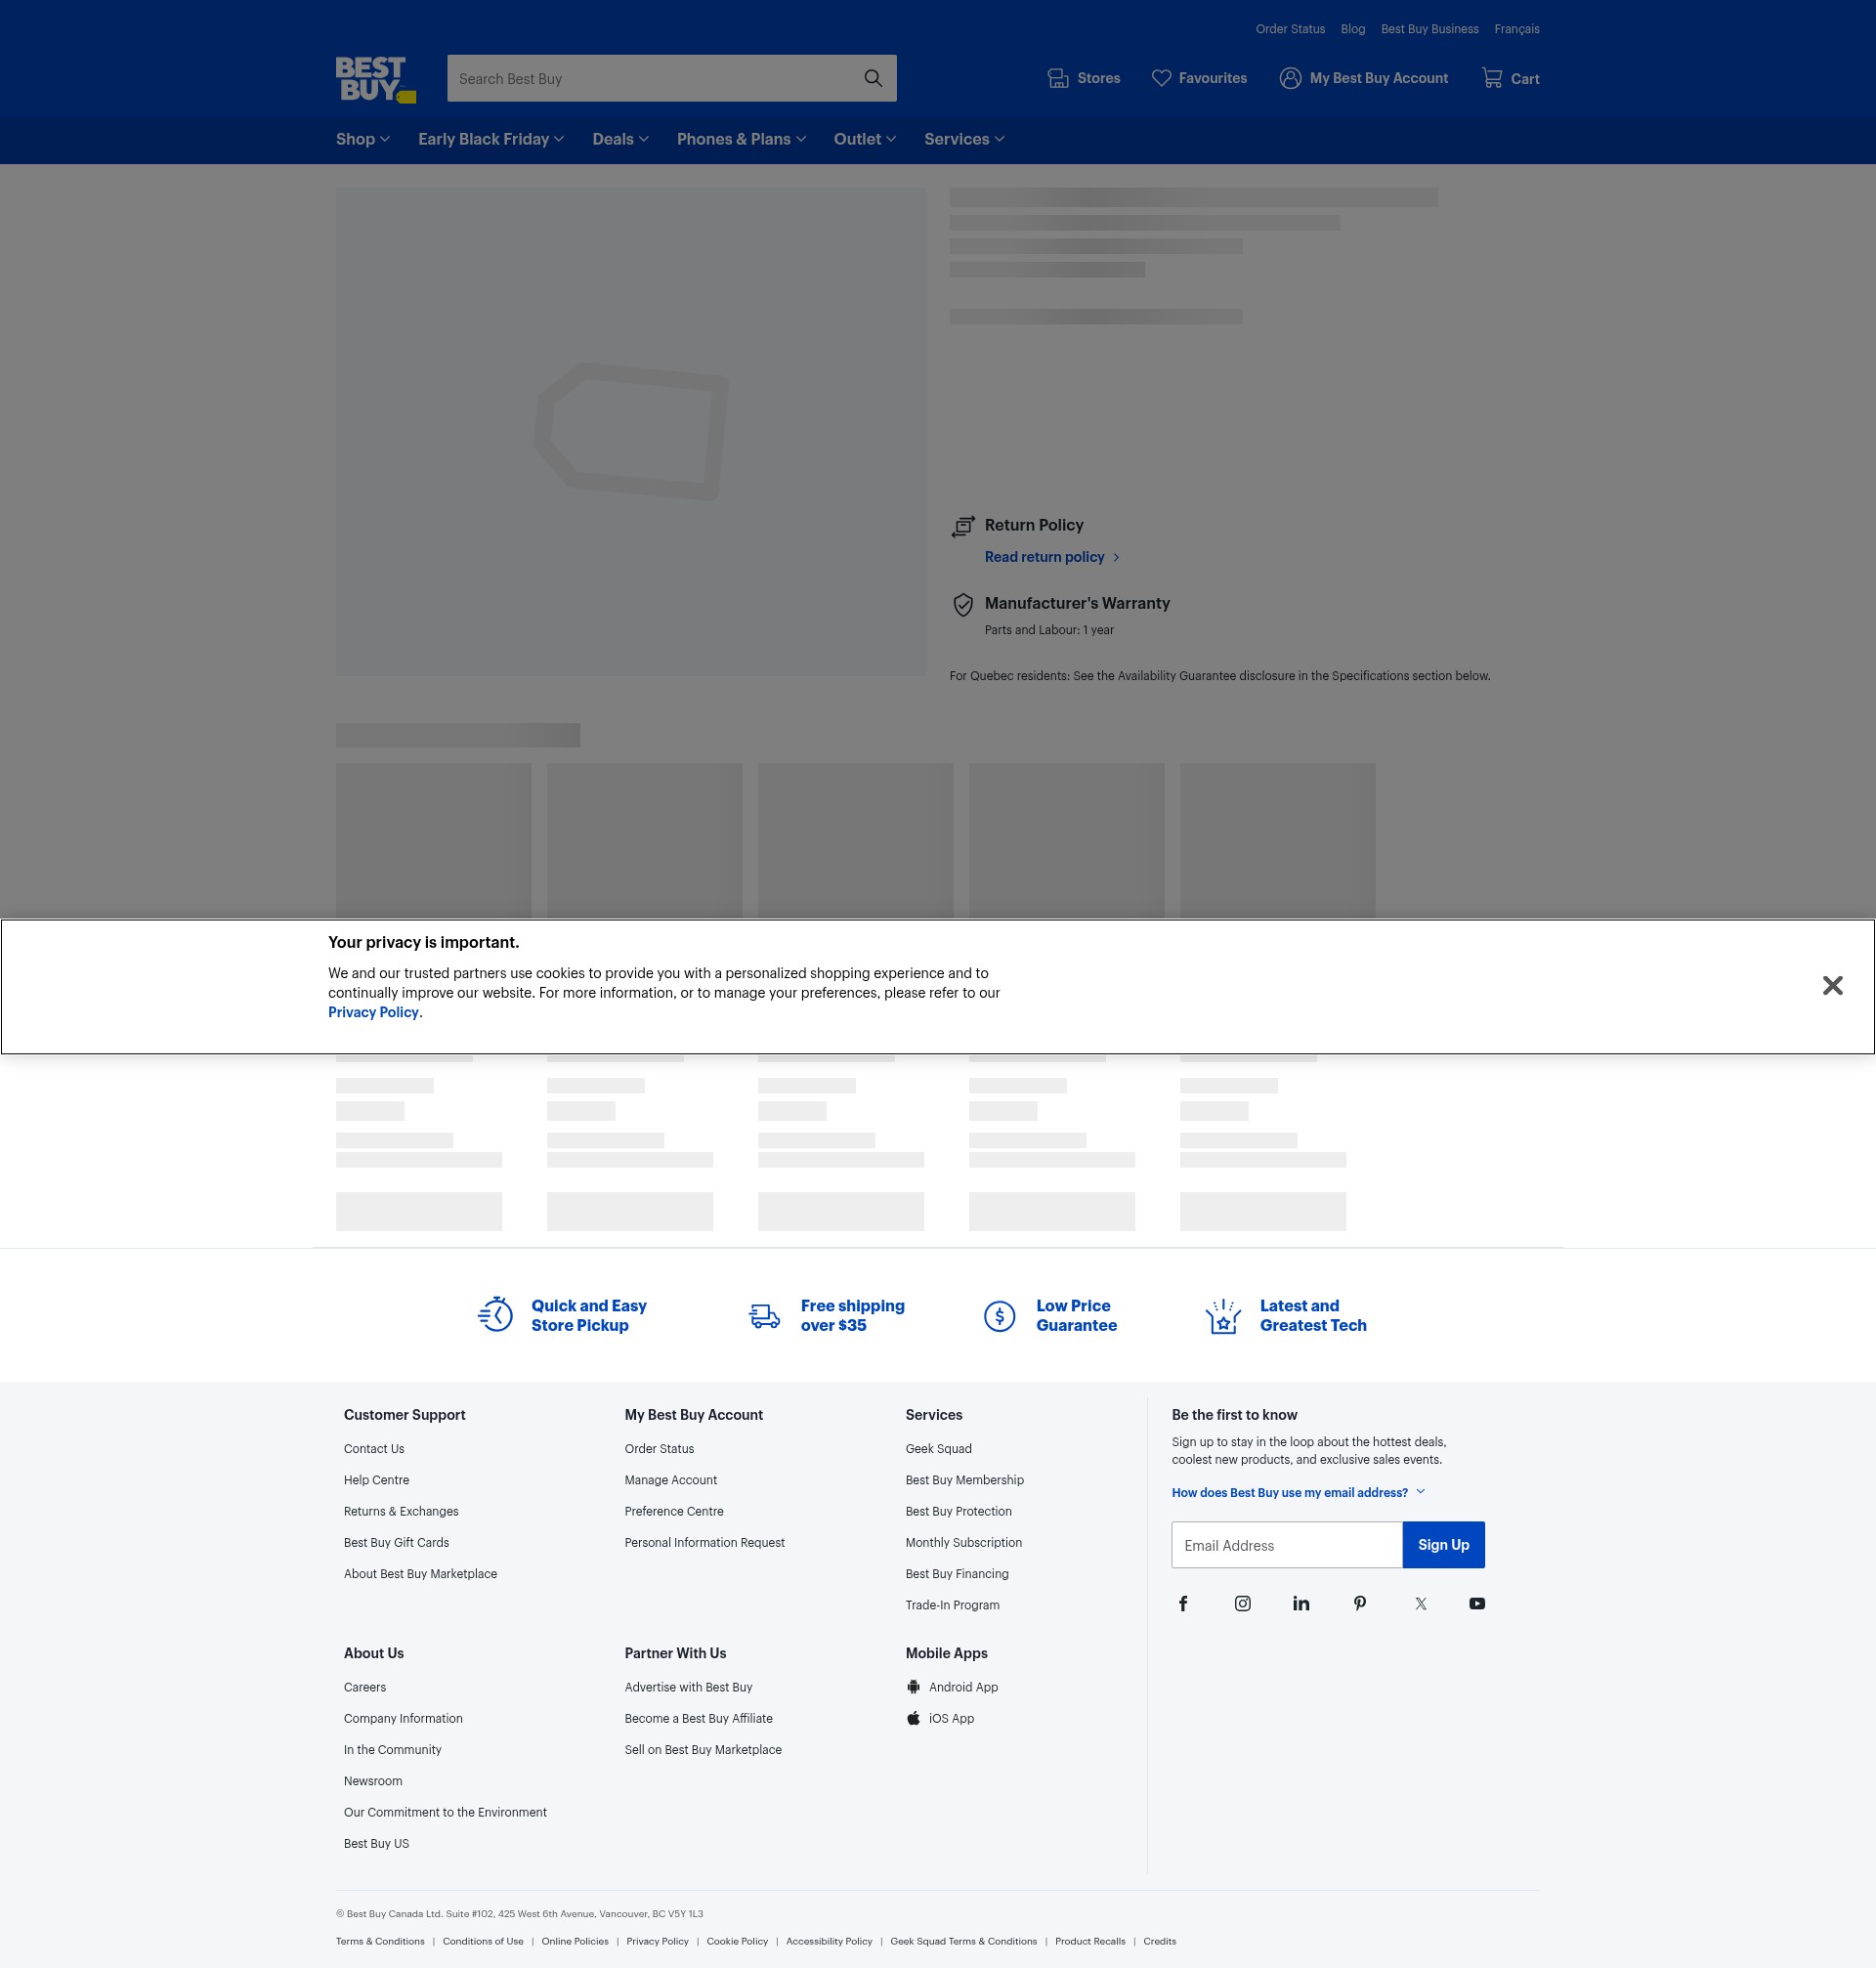The image size is (1876, 1968).
Task: Click the Latest and Greatest Tech icon
Action: 1223,1316
